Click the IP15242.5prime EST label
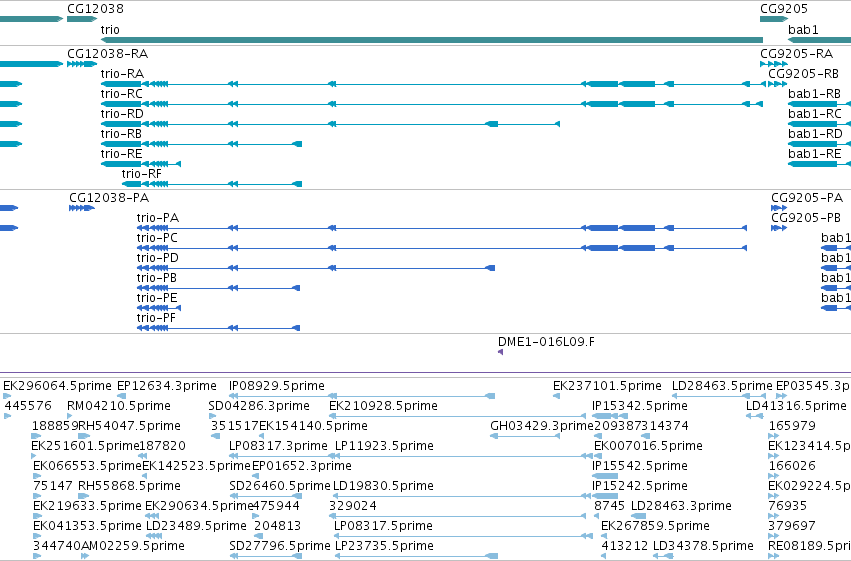 640,487
